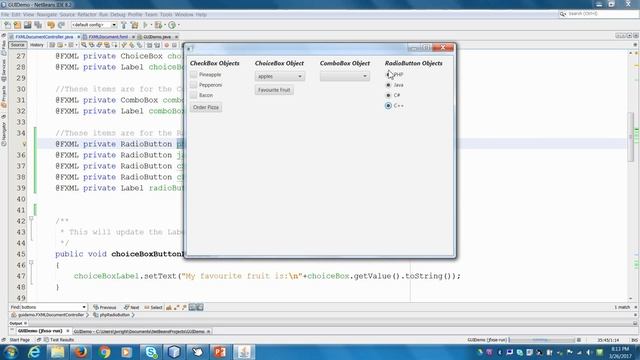640x360 pixels.
Task: Click the Match Case icon in find bar
Action: (x=169, y=307)
